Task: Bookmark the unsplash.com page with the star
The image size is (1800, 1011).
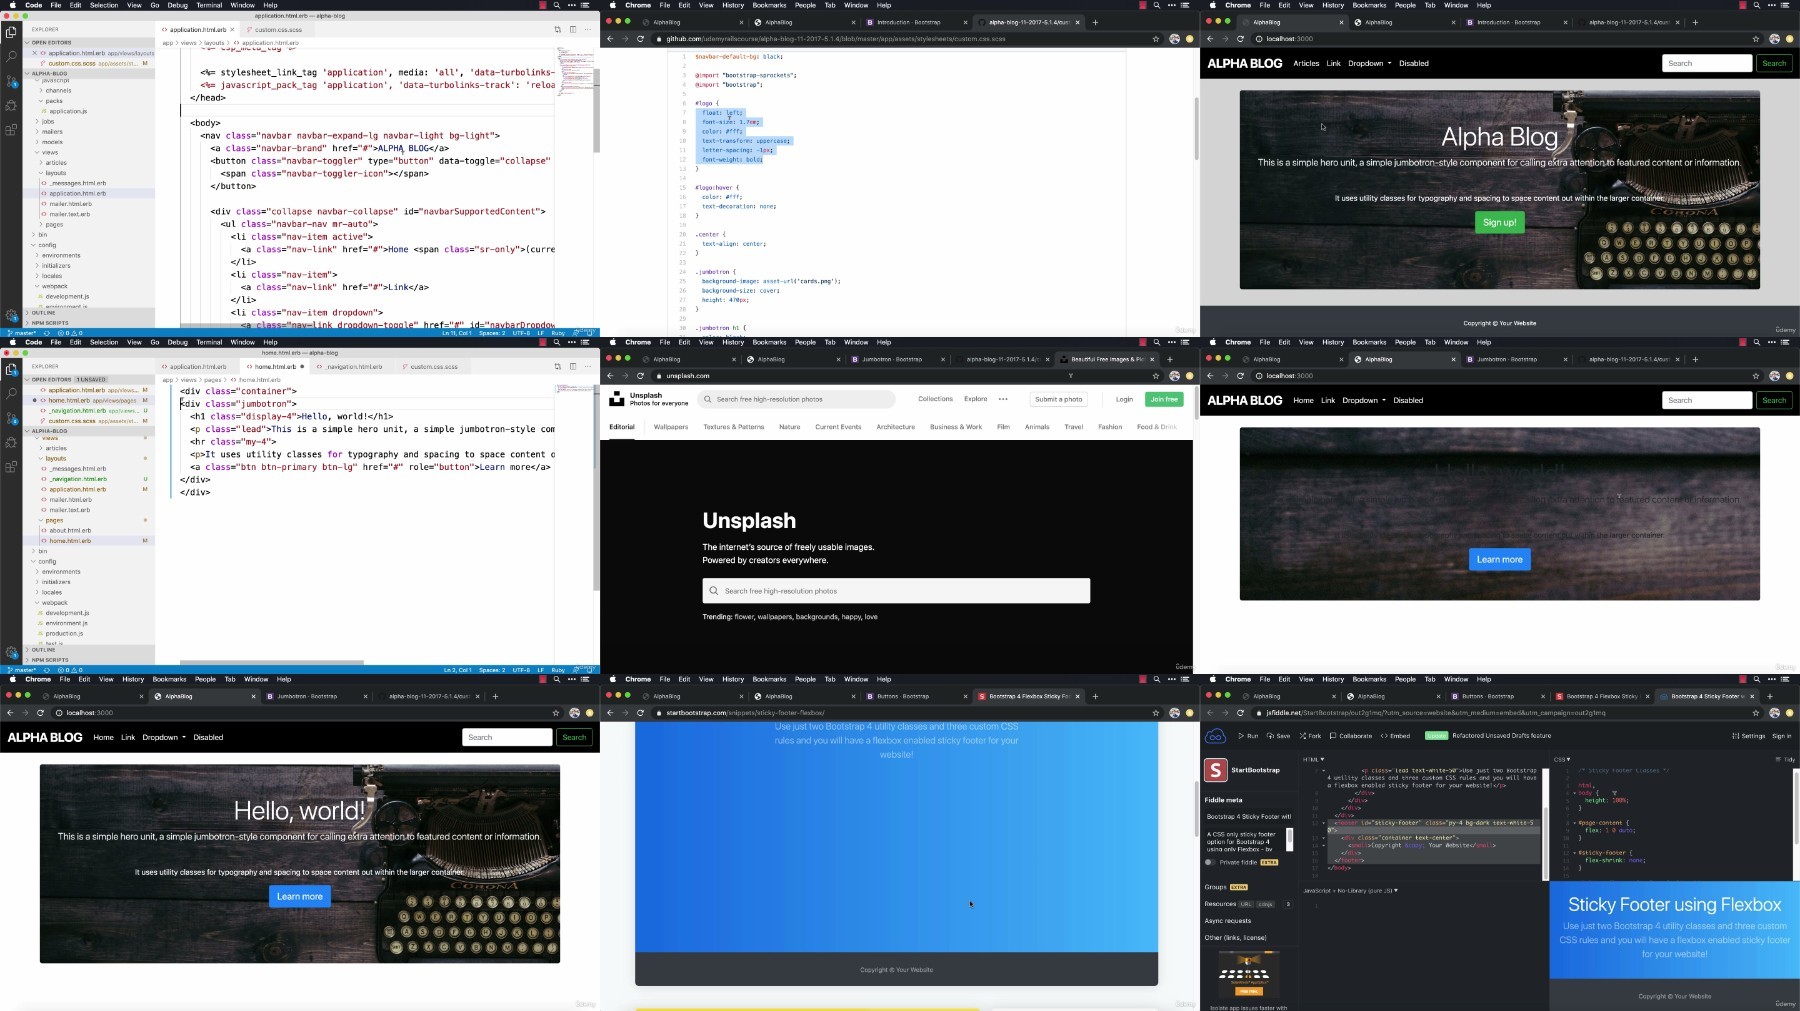Action: point(1156,376)
